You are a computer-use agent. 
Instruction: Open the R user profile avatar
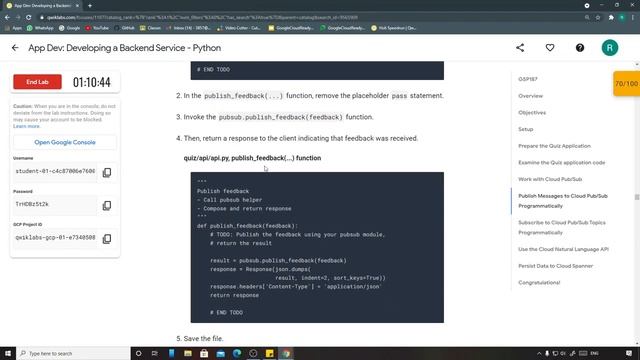tap(609, 48)
